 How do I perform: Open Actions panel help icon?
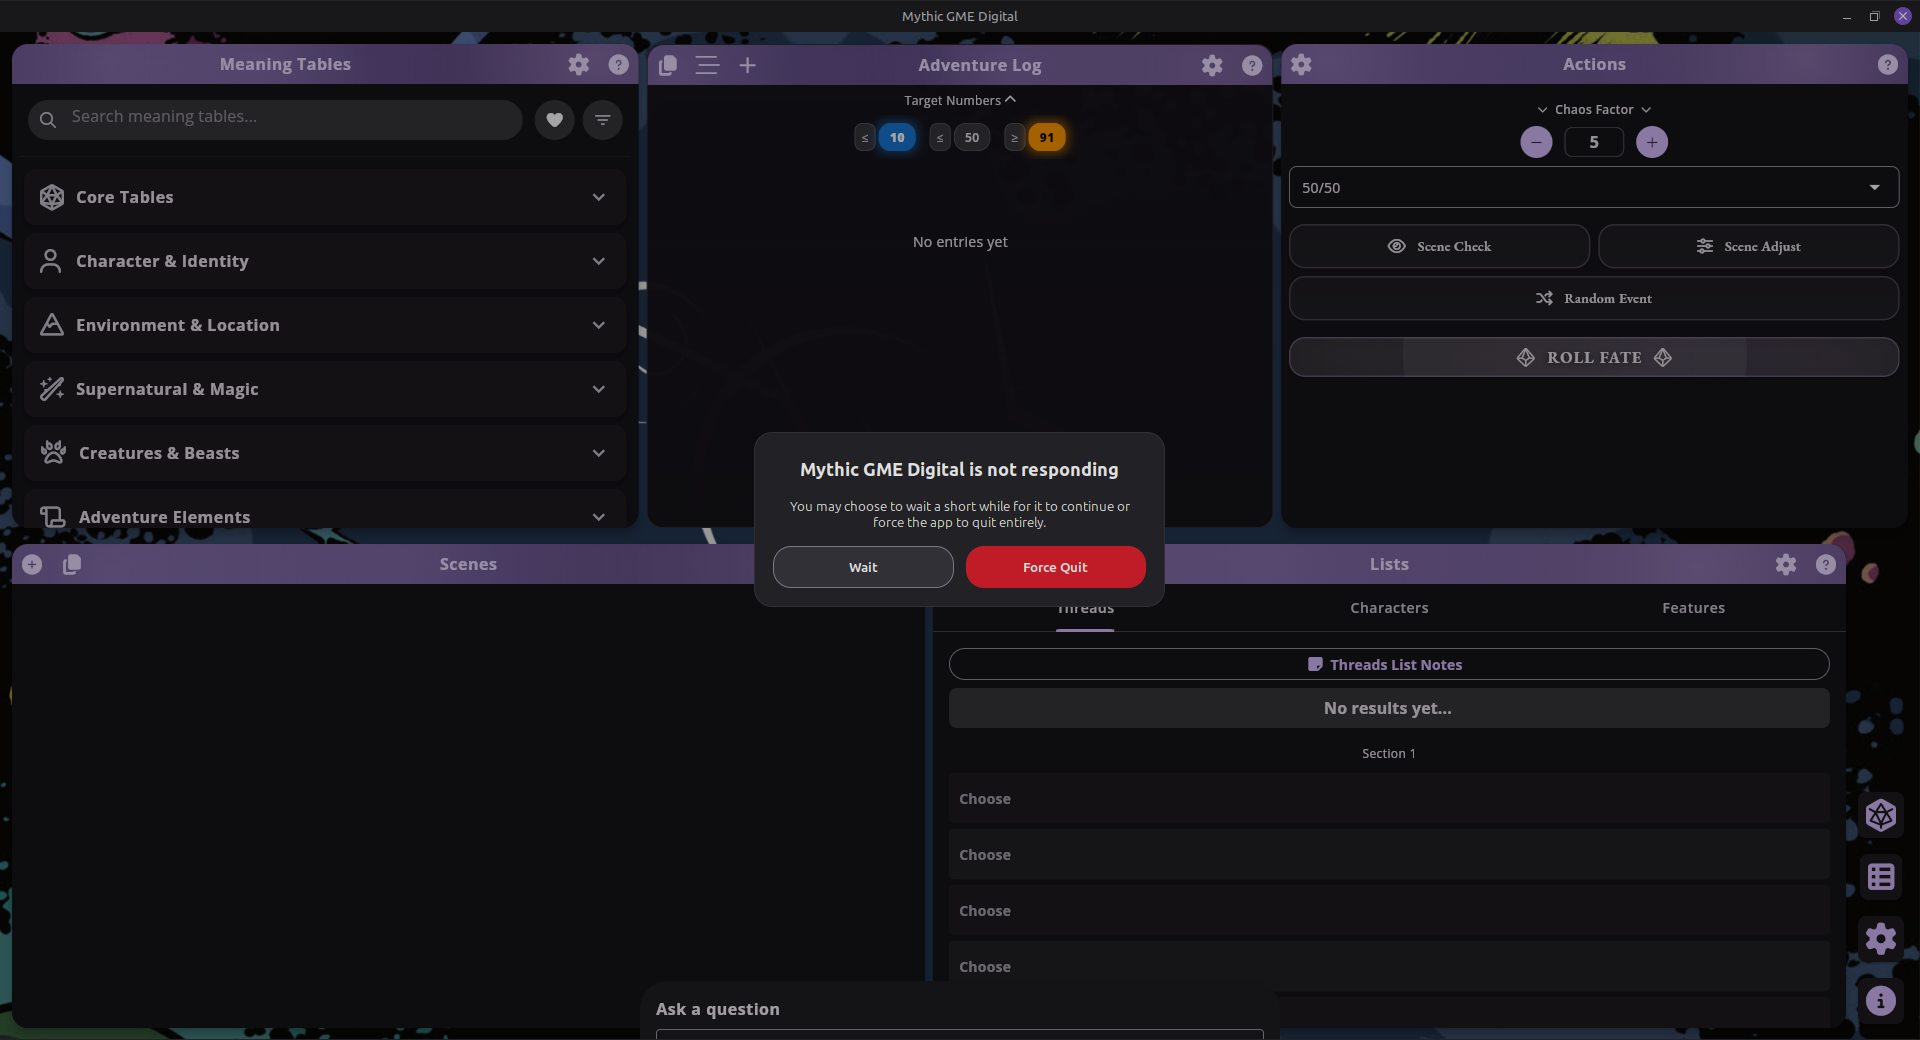tap(1887, 64)
